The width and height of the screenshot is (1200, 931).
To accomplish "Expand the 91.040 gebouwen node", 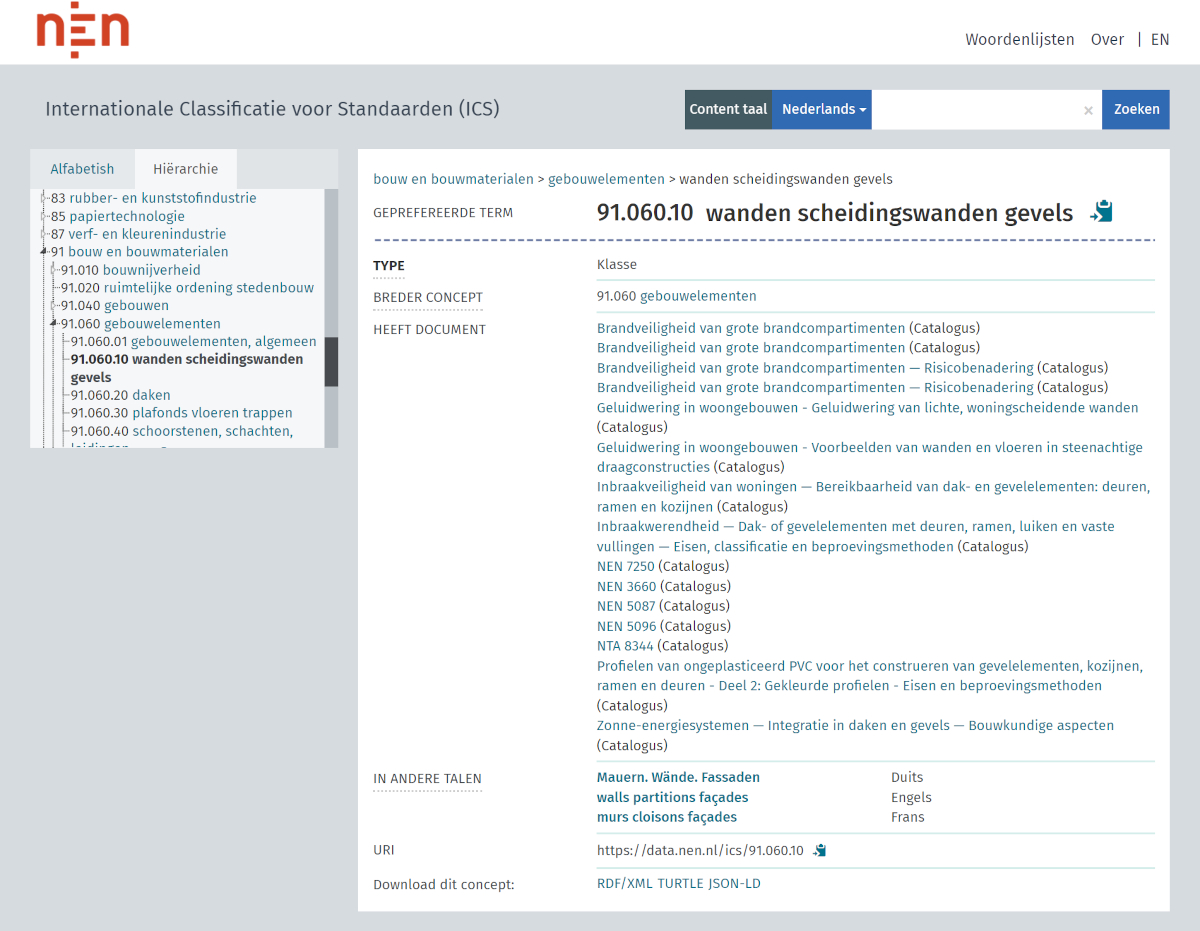I will (x=55, y=306).
